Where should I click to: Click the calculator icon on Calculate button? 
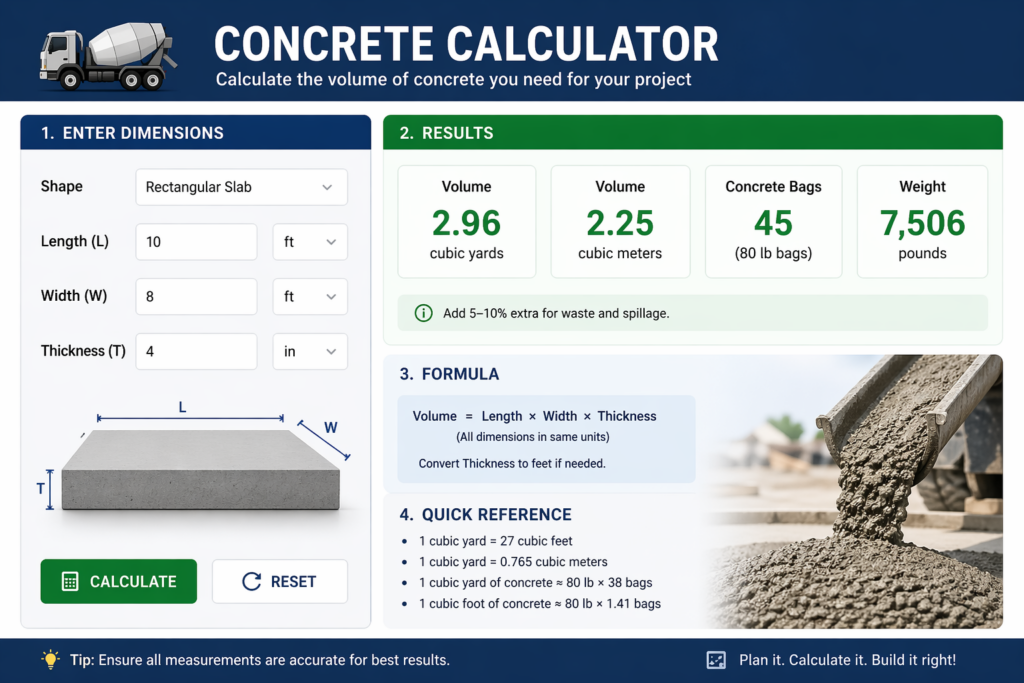click(x=70, y=582)
